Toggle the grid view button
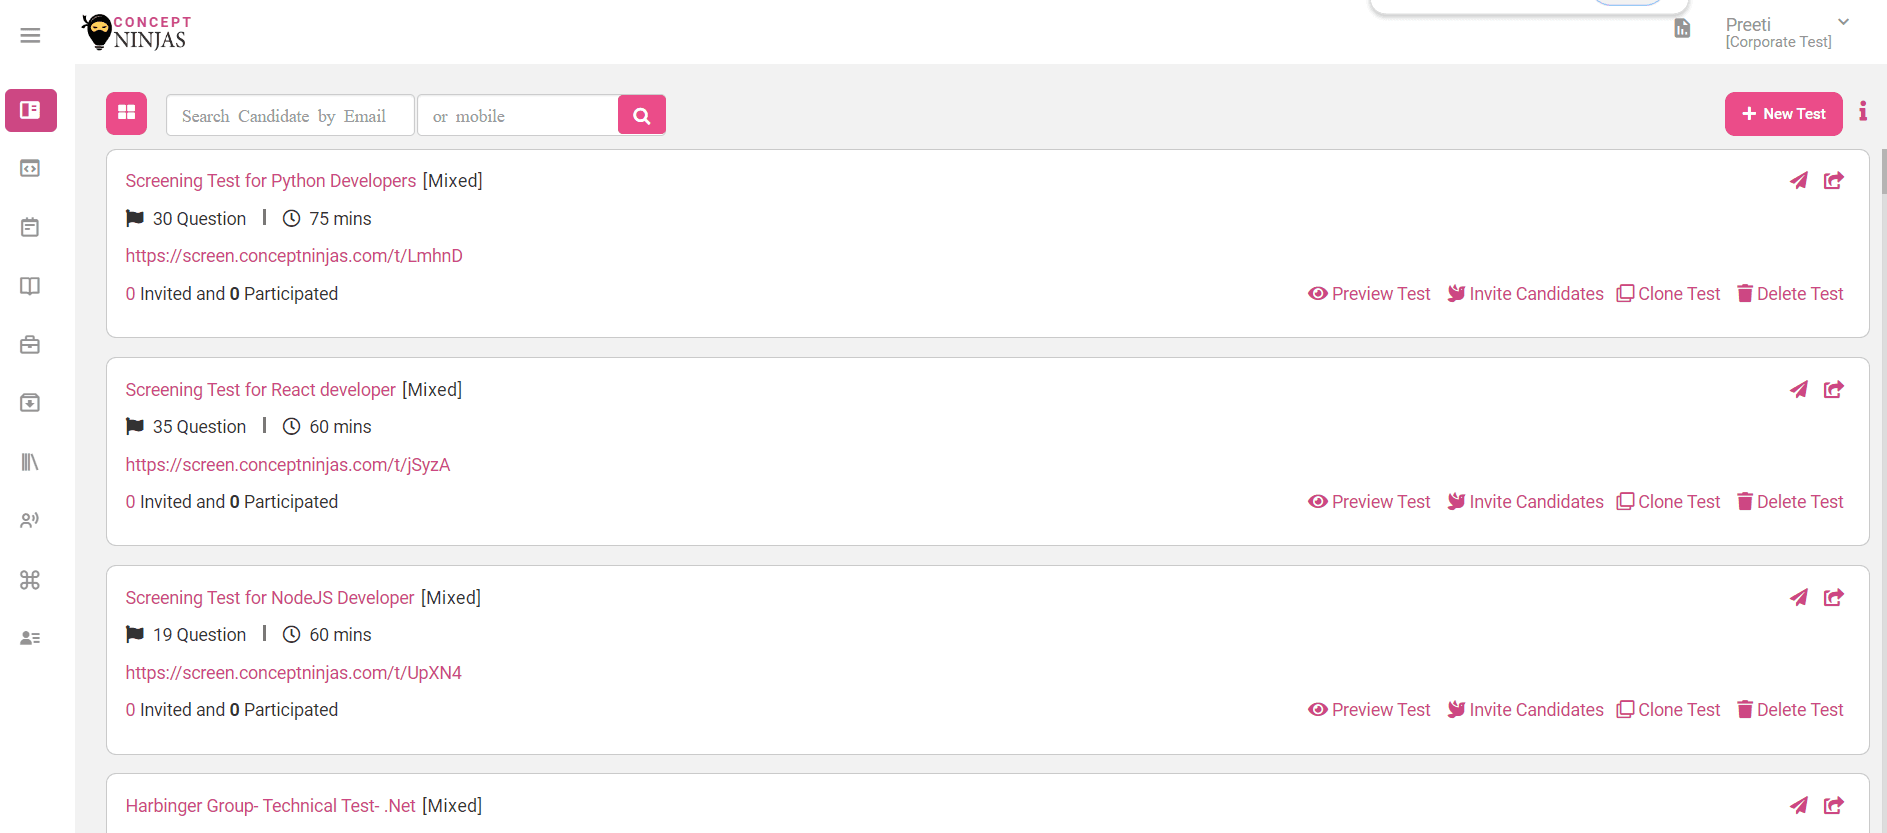This screenshot has width=1887, height=833. click(x=126, y=113)
